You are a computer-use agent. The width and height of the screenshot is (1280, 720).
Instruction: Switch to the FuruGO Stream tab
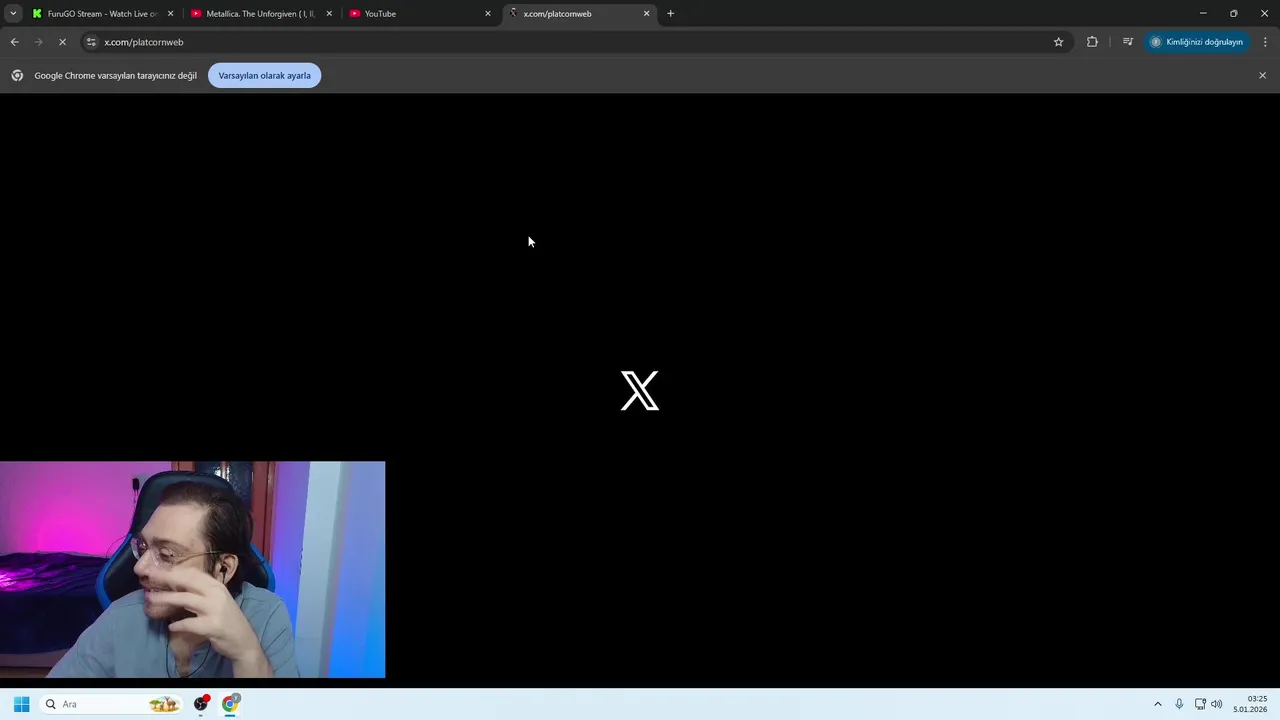pos(103,14)
